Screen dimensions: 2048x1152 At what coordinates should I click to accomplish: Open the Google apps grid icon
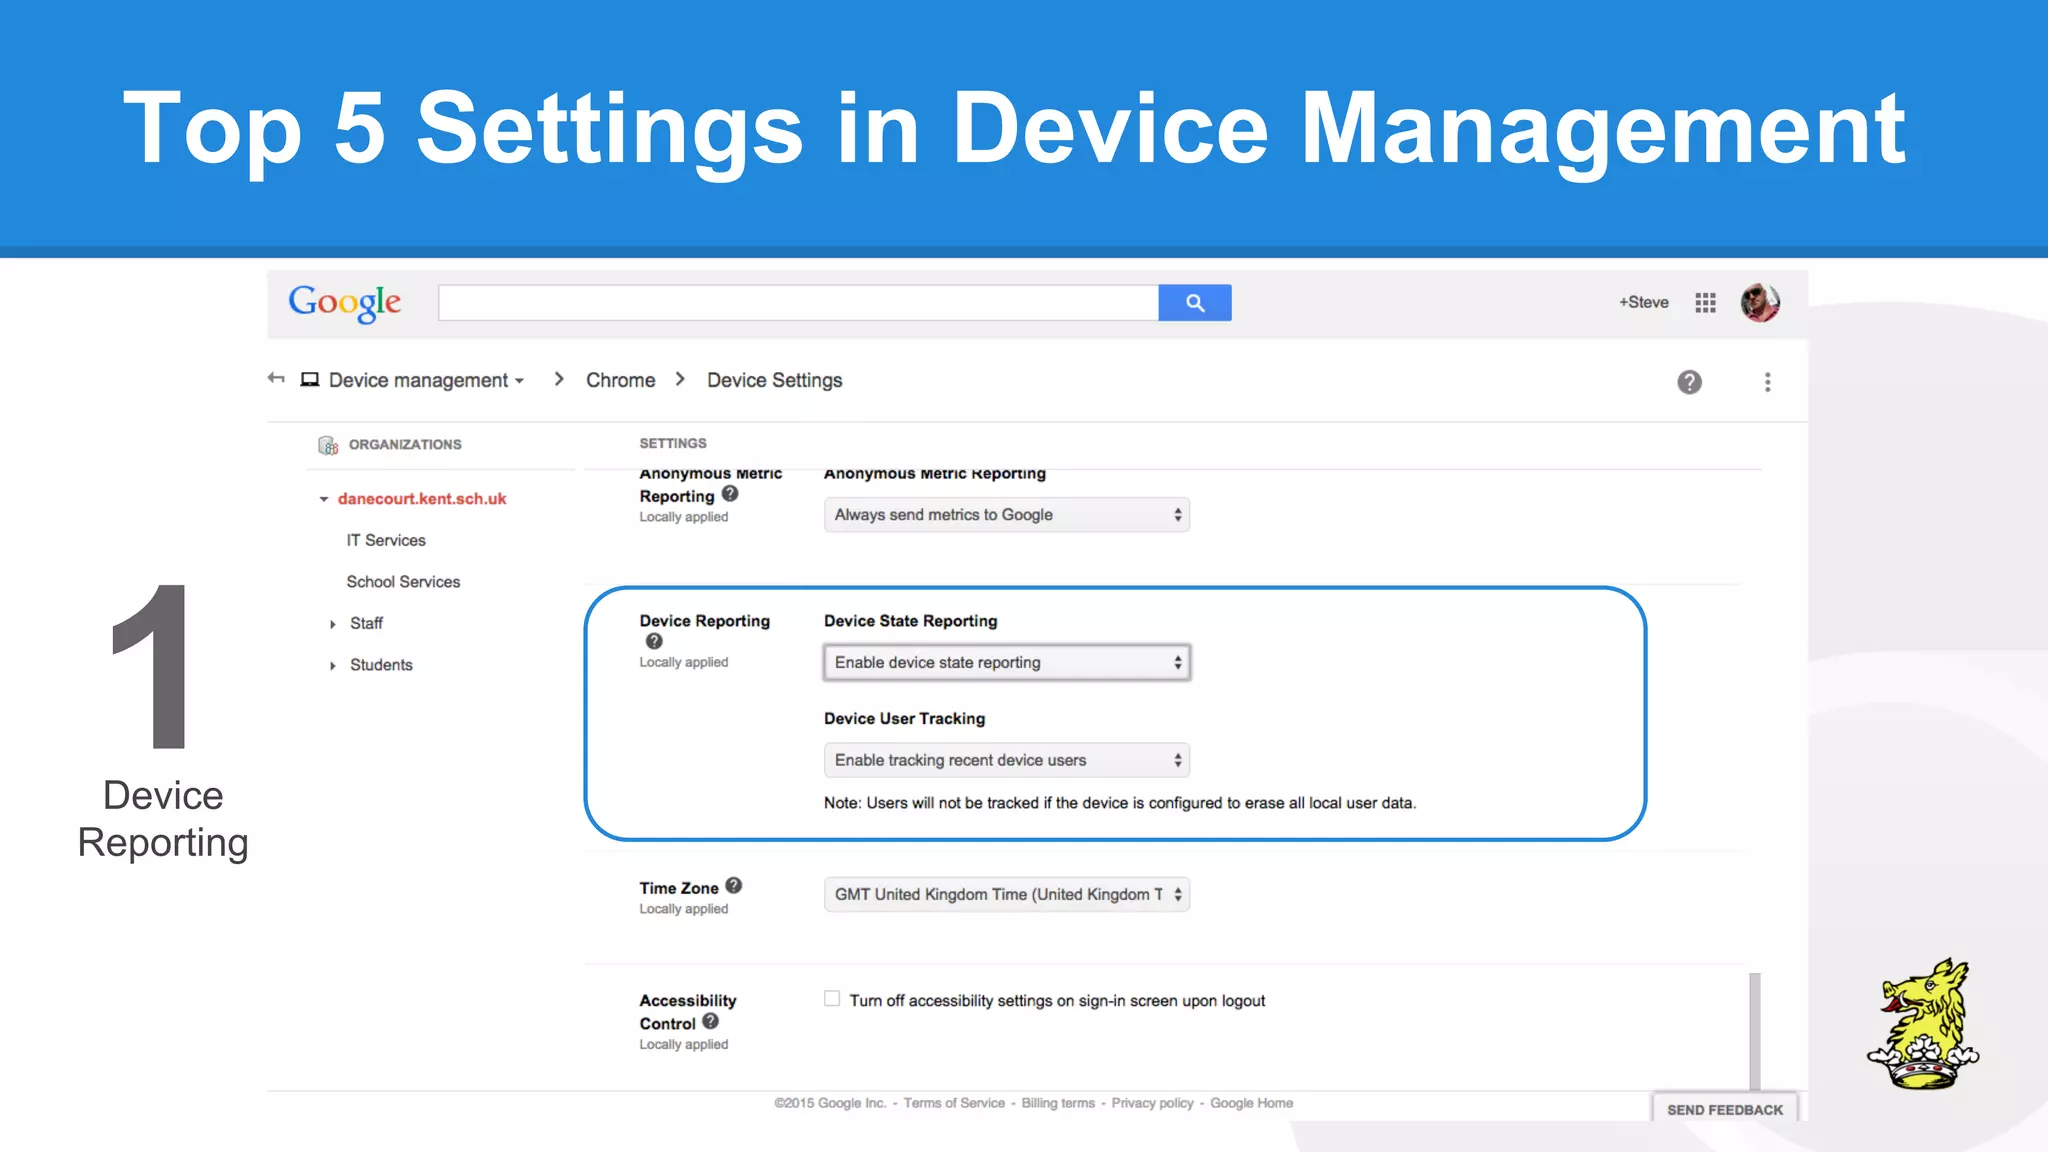tap(1705, 303)
